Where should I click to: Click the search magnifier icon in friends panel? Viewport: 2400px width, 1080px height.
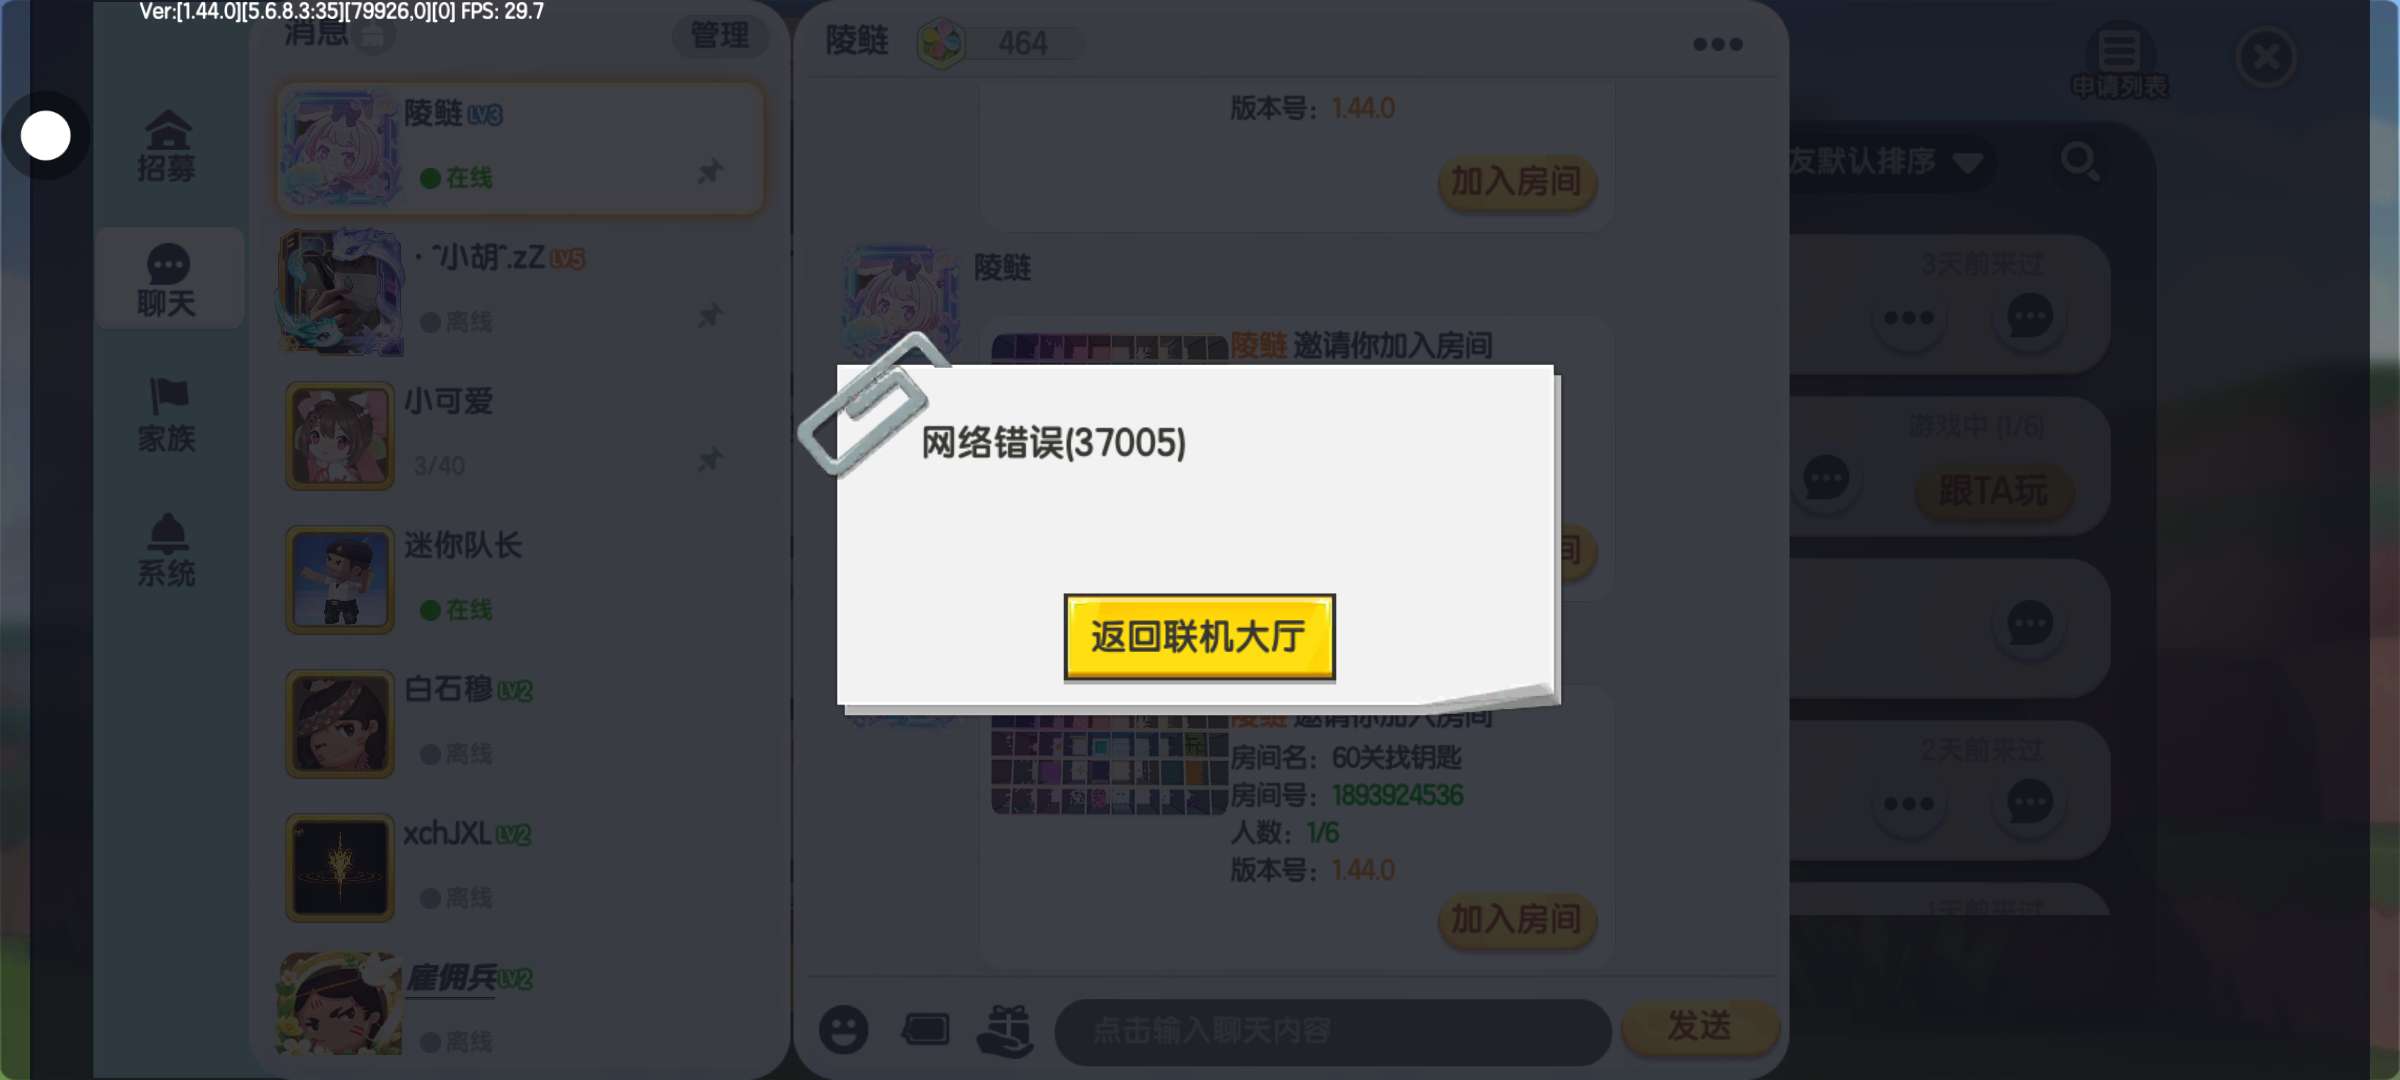(2080, 161)
